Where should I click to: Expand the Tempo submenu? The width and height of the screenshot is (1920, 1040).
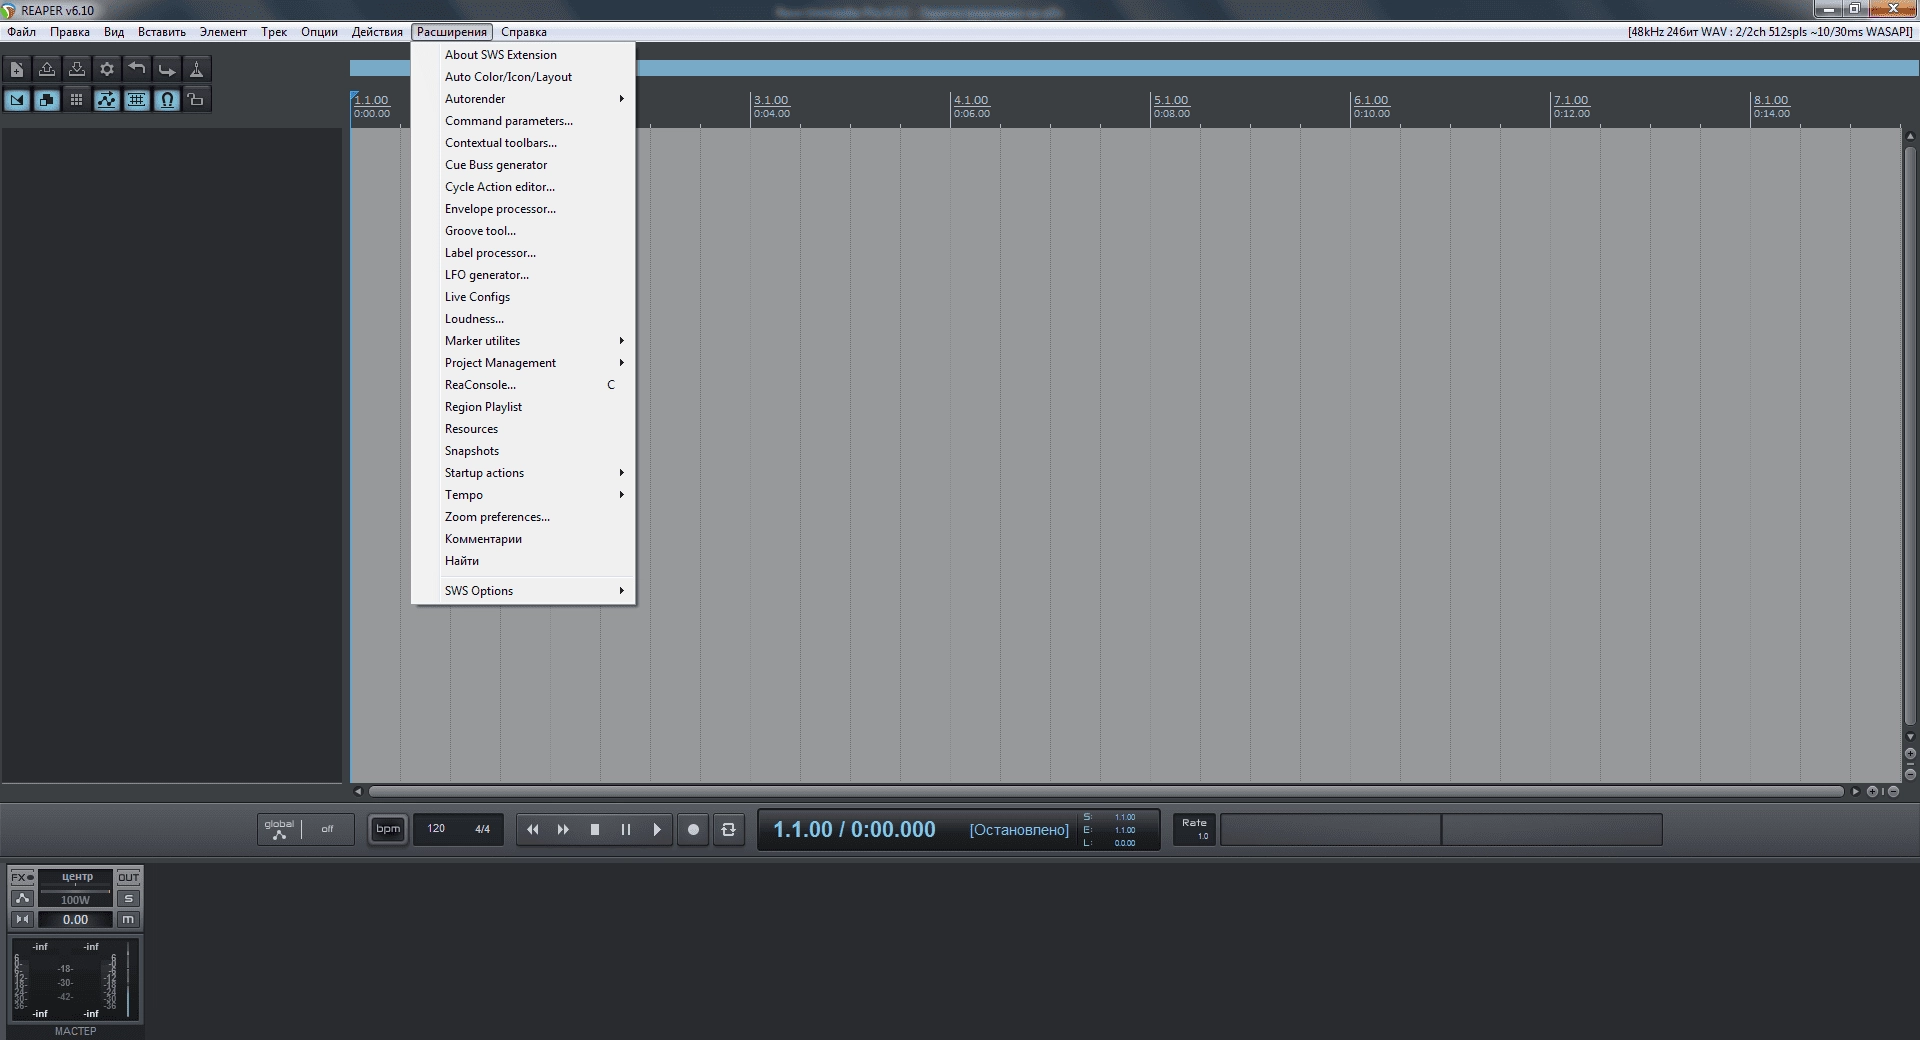[523, 495]
